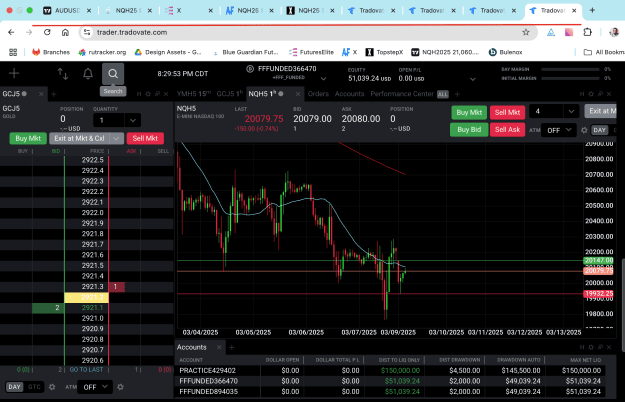Reload the browser page

47,32
